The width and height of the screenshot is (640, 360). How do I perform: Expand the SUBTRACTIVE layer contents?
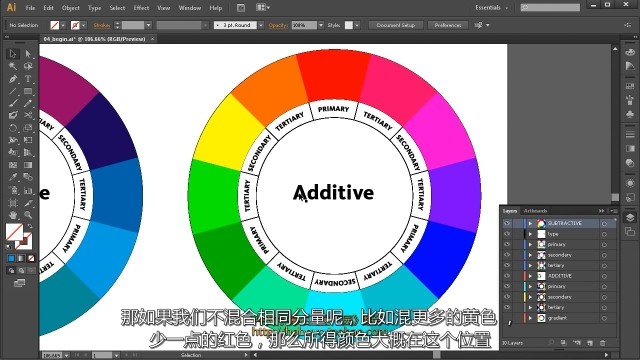[530, 223]
